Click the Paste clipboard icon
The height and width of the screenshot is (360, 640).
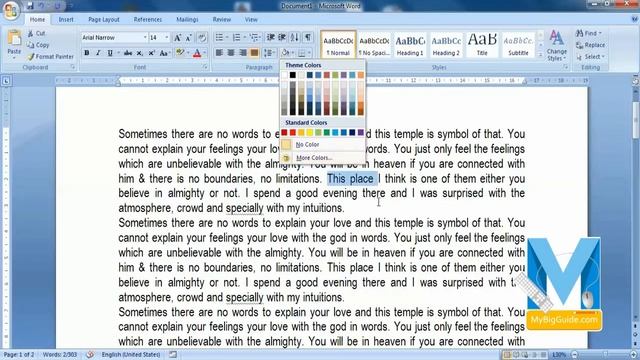(x=14, y=38)
